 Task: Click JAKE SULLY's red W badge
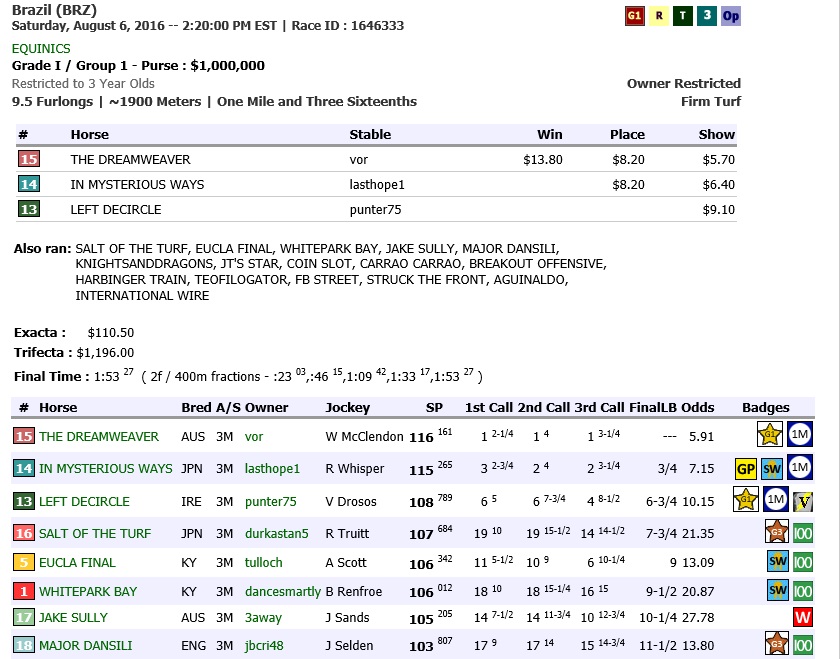803,617
